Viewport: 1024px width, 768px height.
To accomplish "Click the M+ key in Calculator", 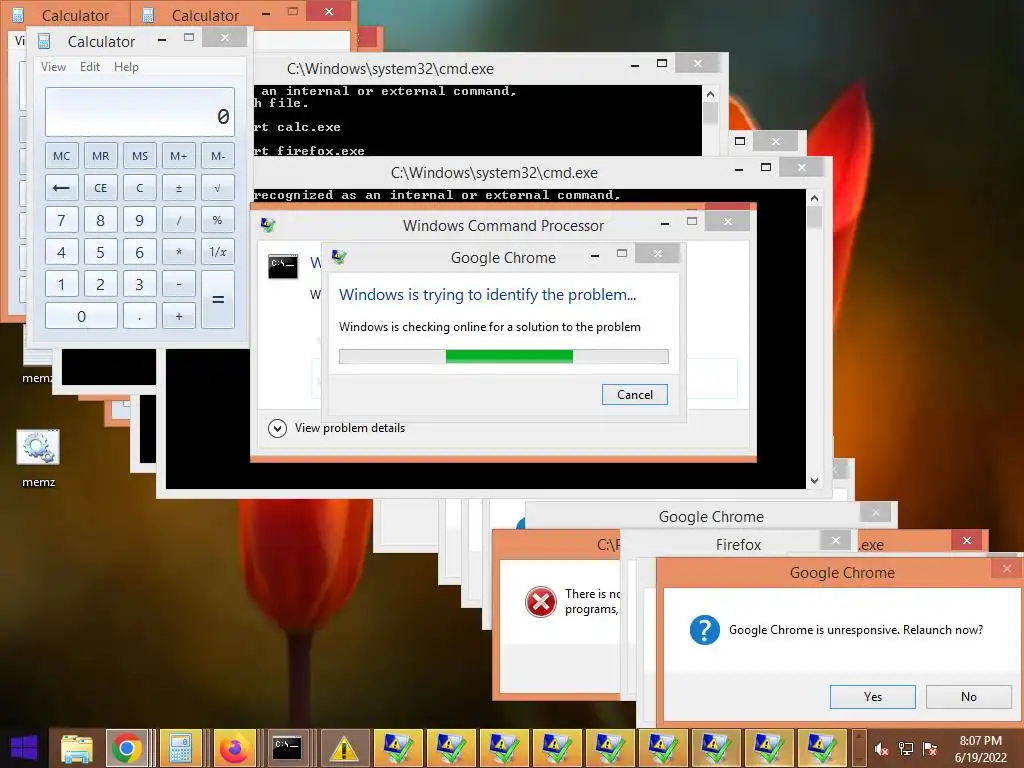I will point(178,156).
